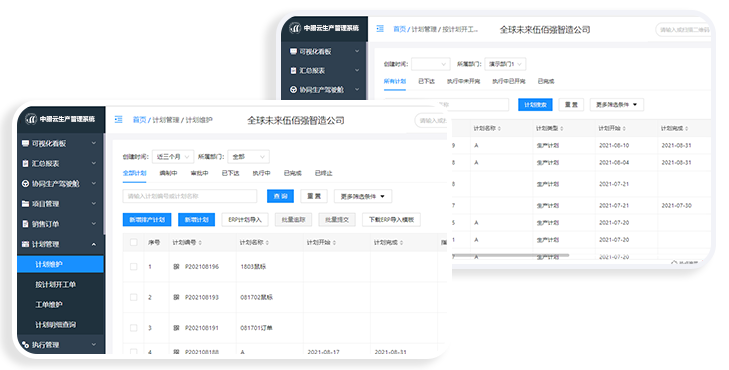Viewport: 729px width, 370px height.
Task: Tick the checkbox for row P202108191
Action: coord(133,328)
